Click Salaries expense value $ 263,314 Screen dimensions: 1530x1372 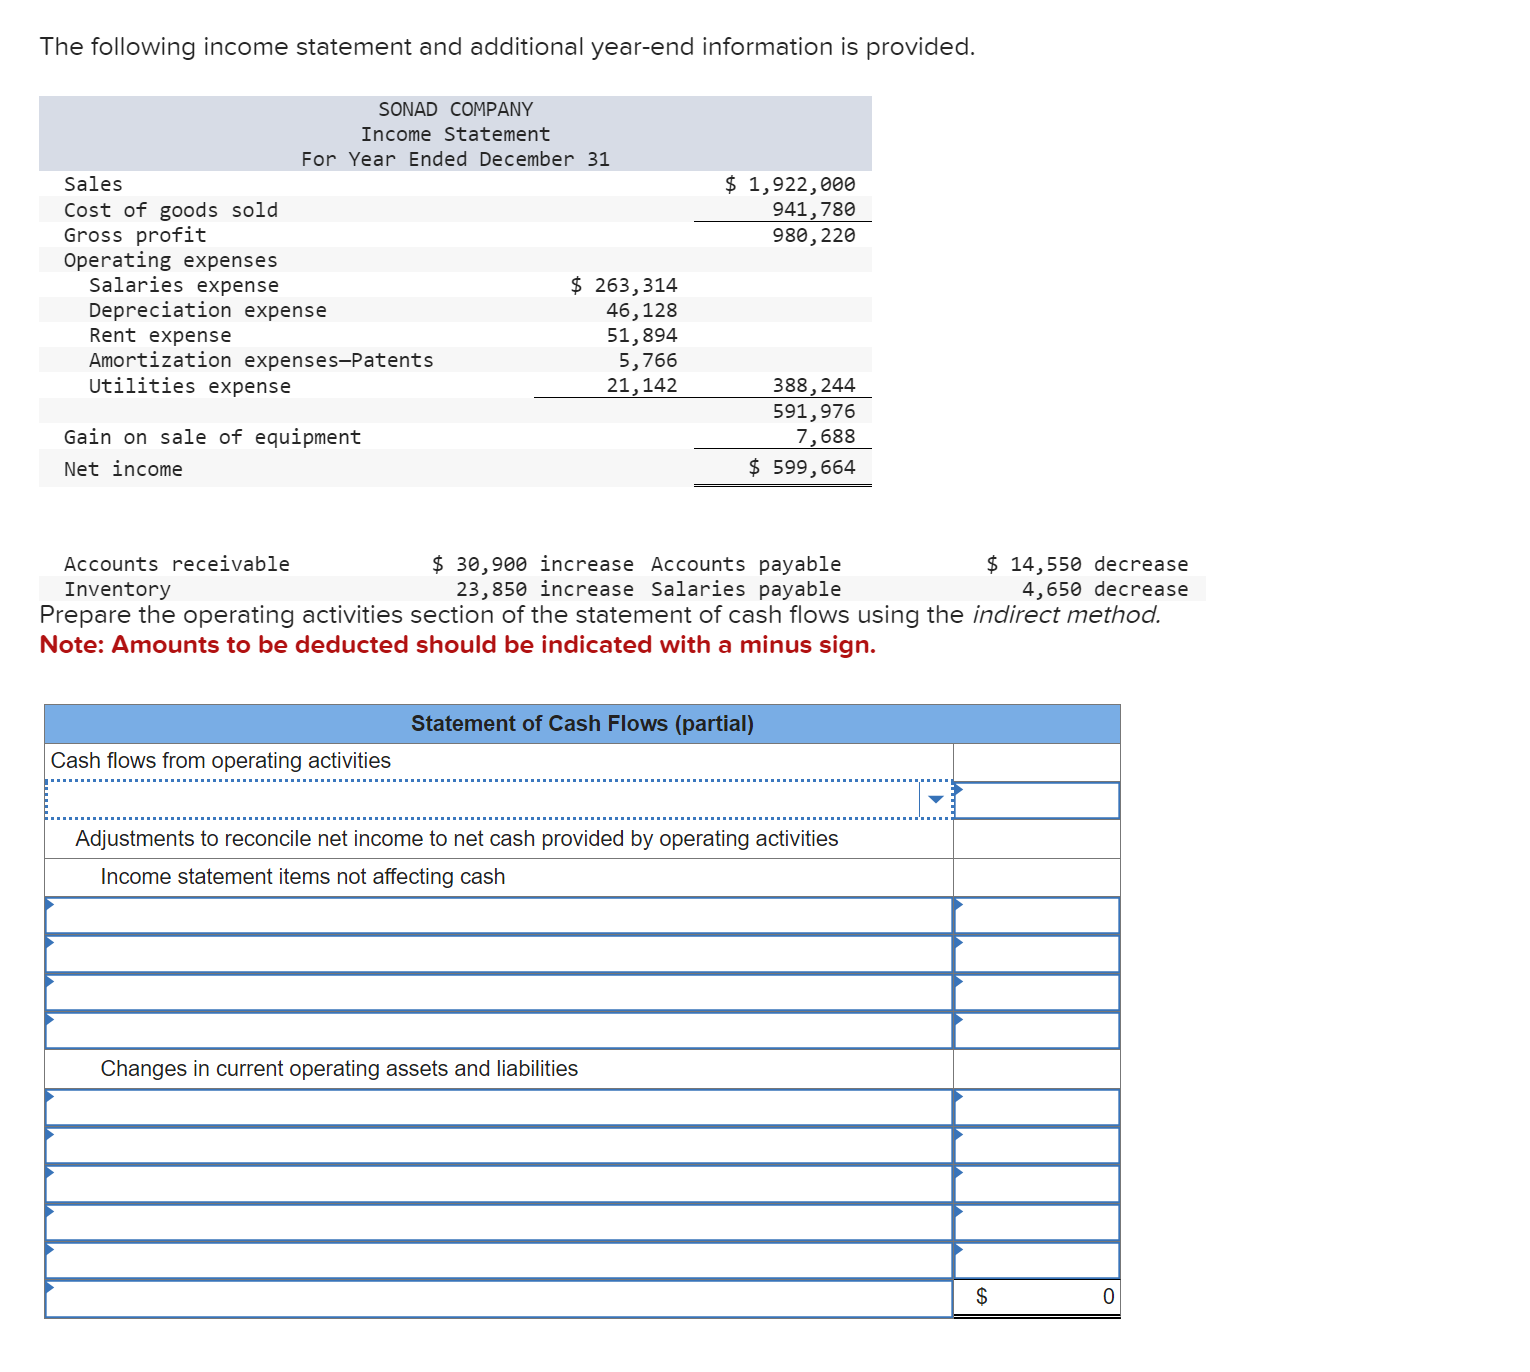624,285
